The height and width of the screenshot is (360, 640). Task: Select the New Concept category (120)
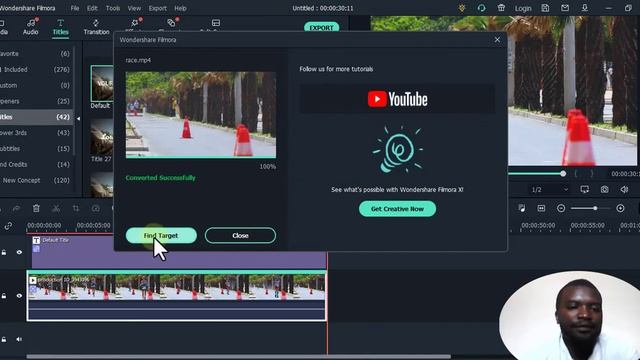pyautogui.click(x=36, y=180)
